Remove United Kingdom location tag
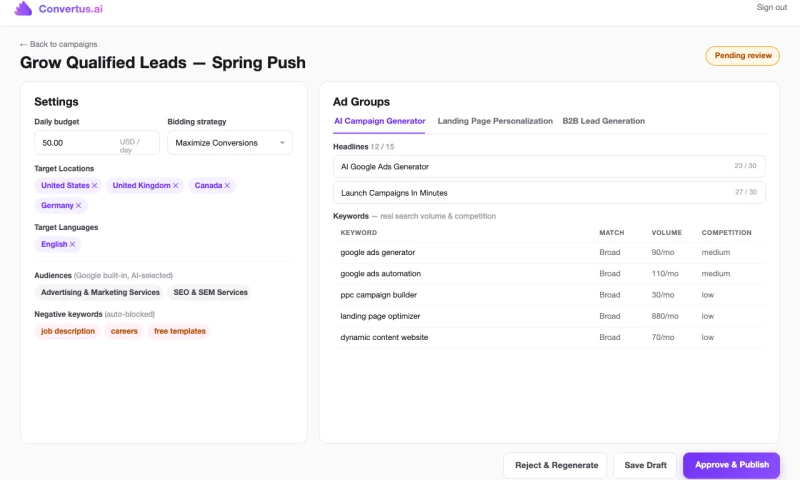The height and width of the screenshot is (480, 800). (176, 186)
